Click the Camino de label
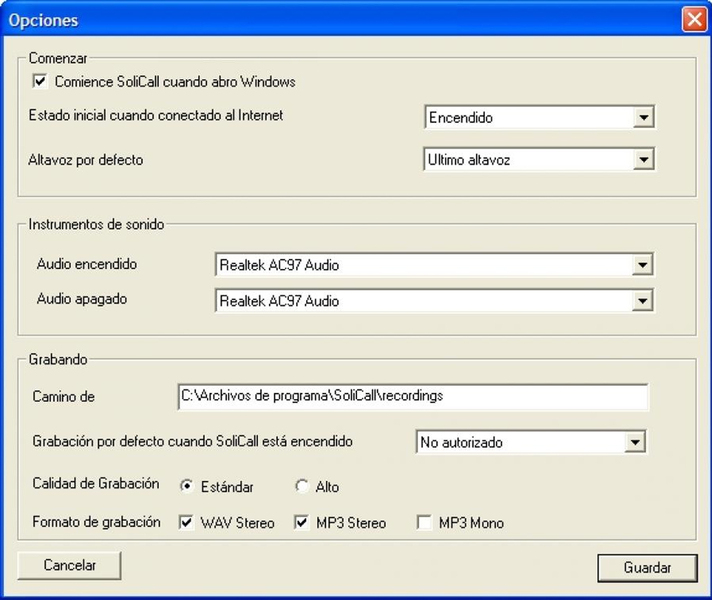Image resolution: width=712 pixels, height=600 pixels. tap(64, 397)
